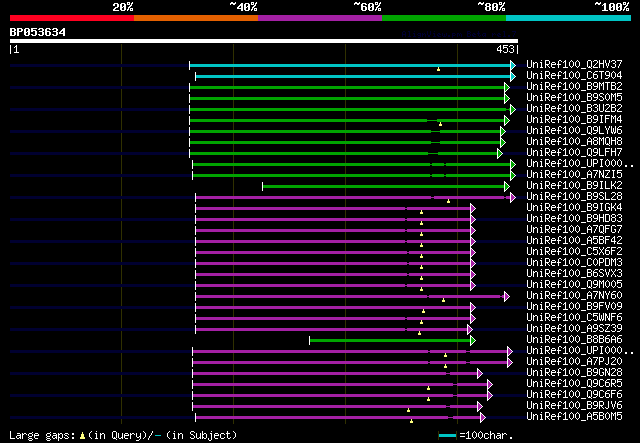Viewport: 640px width, 443px height.
Task: Click the yellow gap marker on the B9FV09 row
Action: 423,312
